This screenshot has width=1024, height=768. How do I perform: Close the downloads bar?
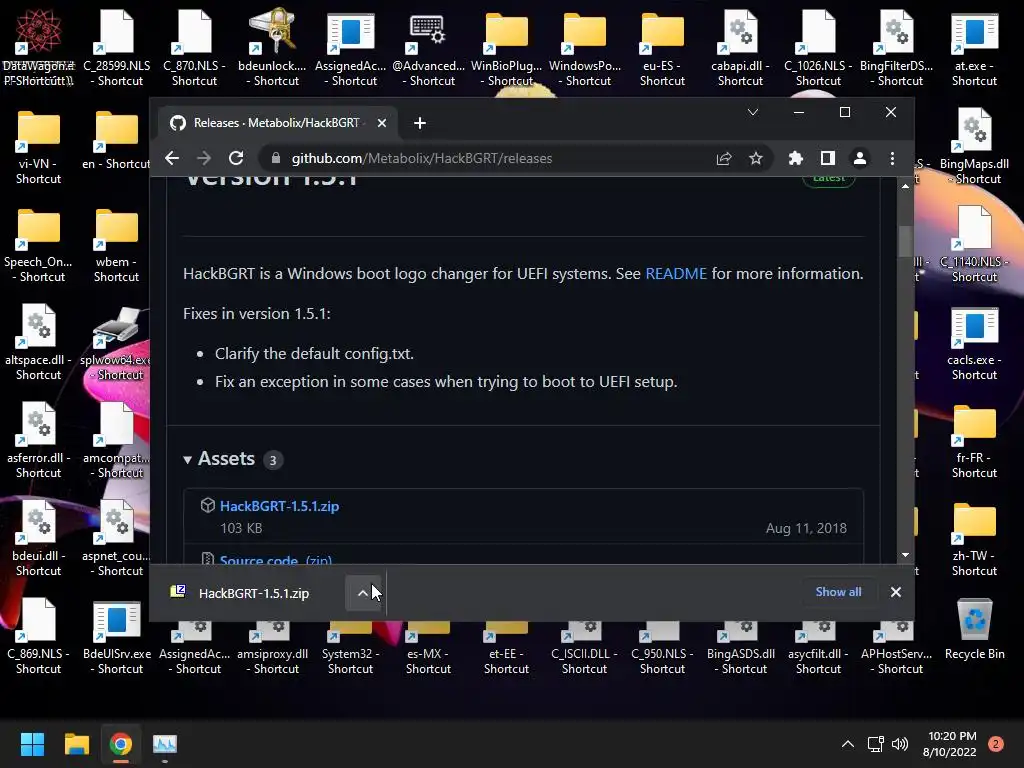(895, 592)
